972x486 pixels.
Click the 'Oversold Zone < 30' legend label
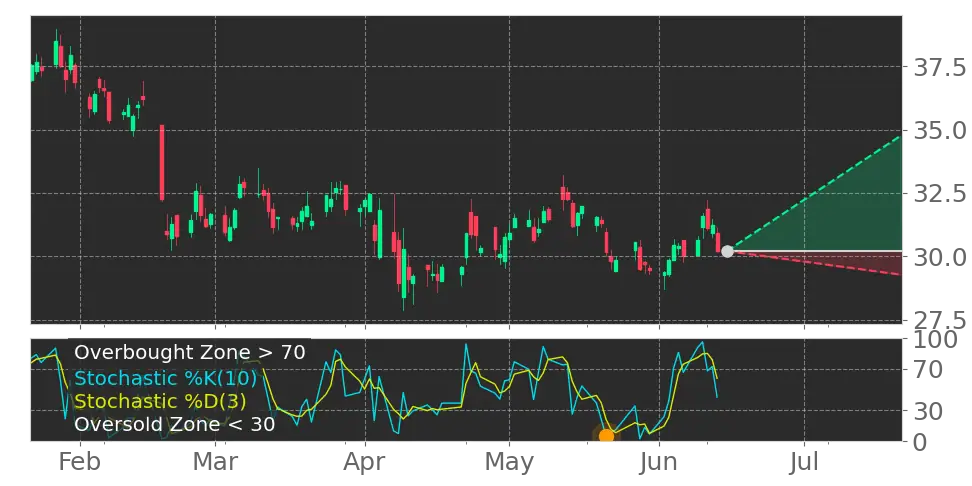coord(174,425)
